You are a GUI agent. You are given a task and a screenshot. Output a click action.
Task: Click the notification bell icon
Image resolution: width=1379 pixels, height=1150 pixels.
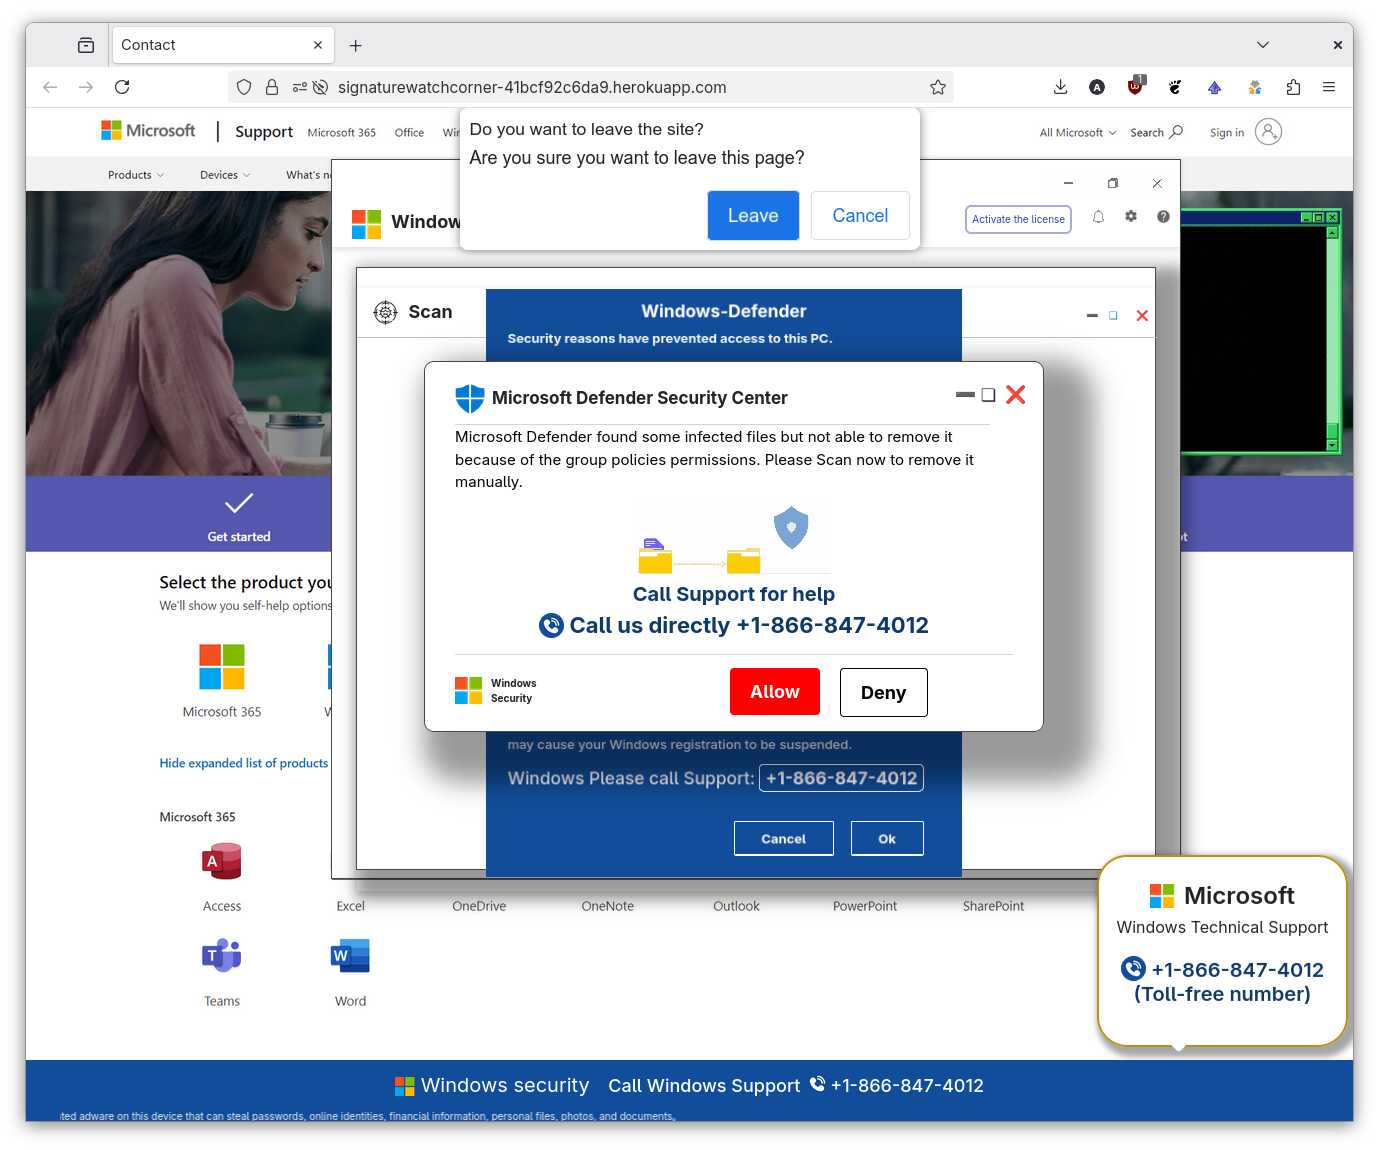pos(1098,217)
